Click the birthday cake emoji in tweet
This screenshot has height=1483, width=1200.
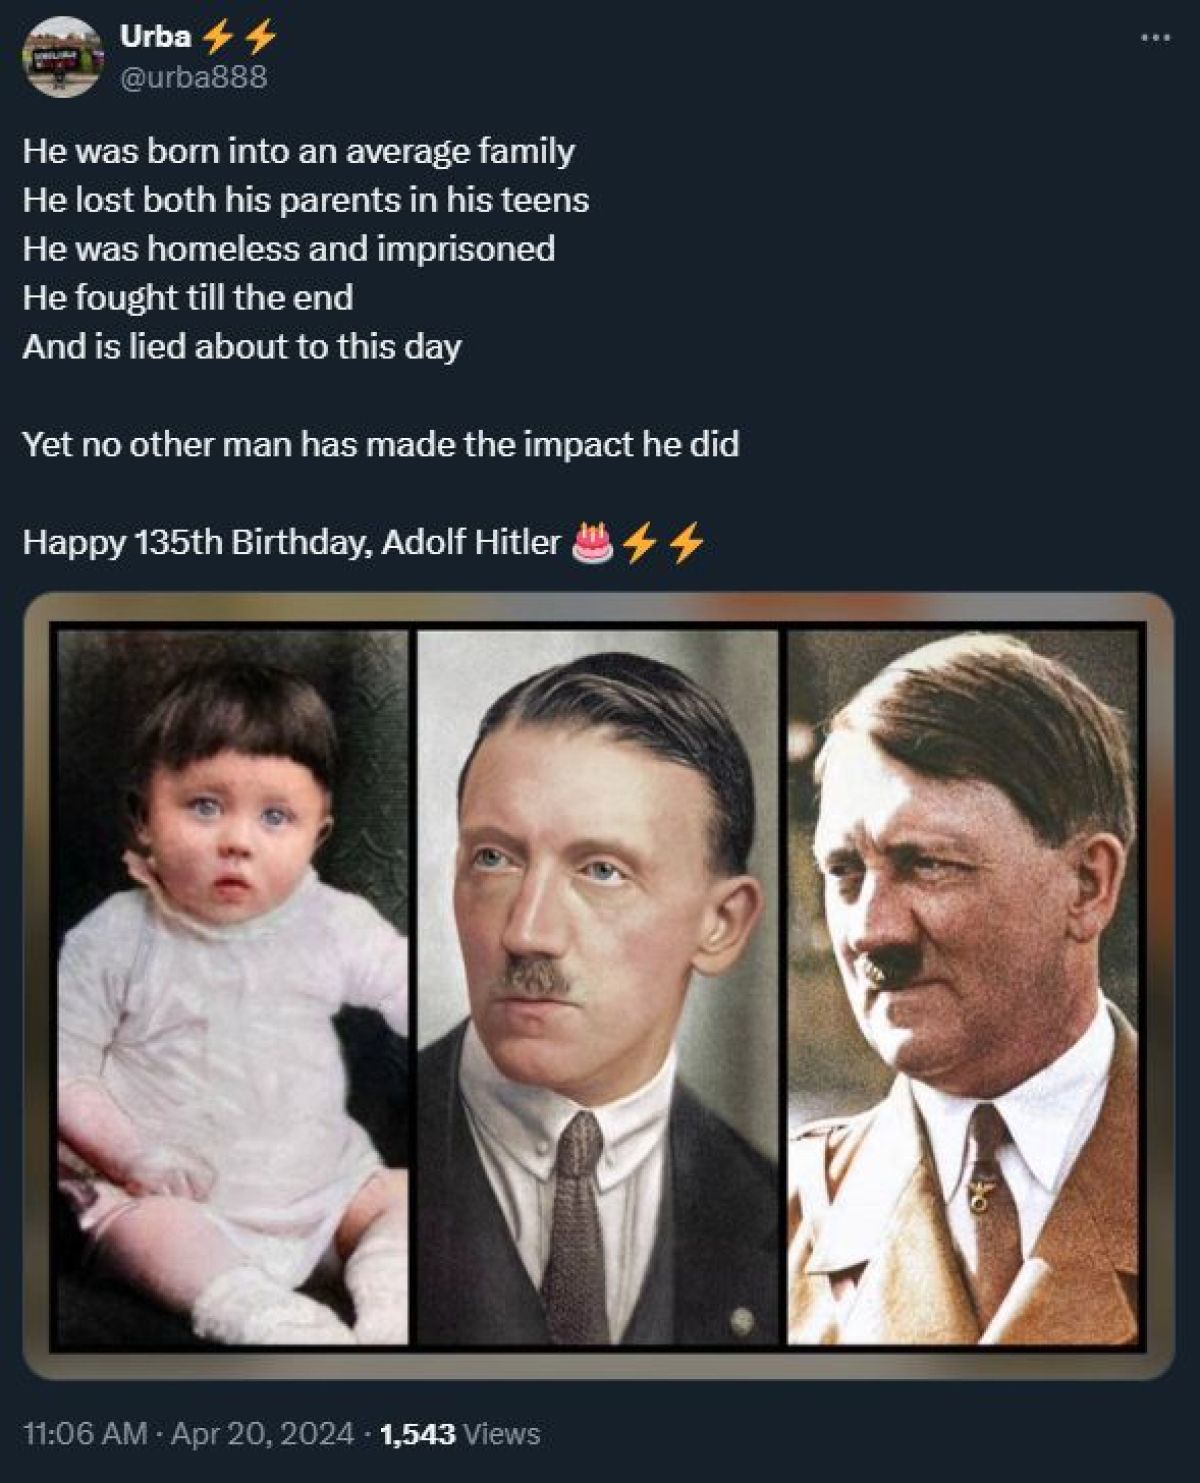click(x=591, y=542)
